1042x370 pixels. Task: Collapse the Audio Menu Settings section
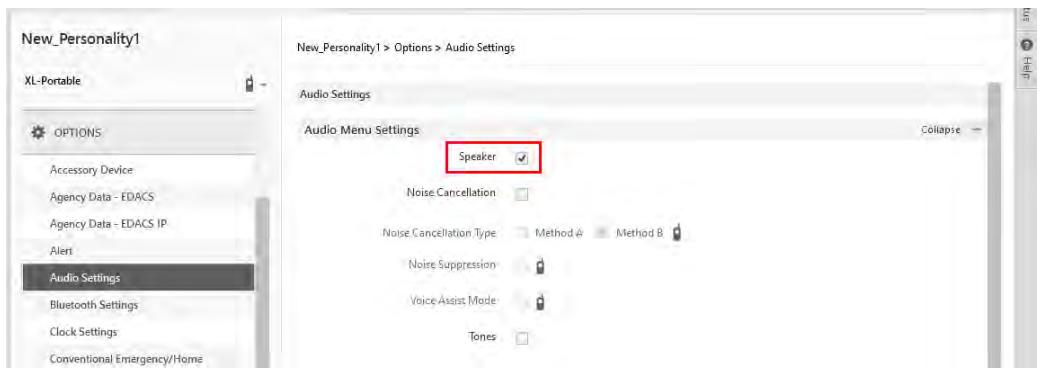point(951,130)
